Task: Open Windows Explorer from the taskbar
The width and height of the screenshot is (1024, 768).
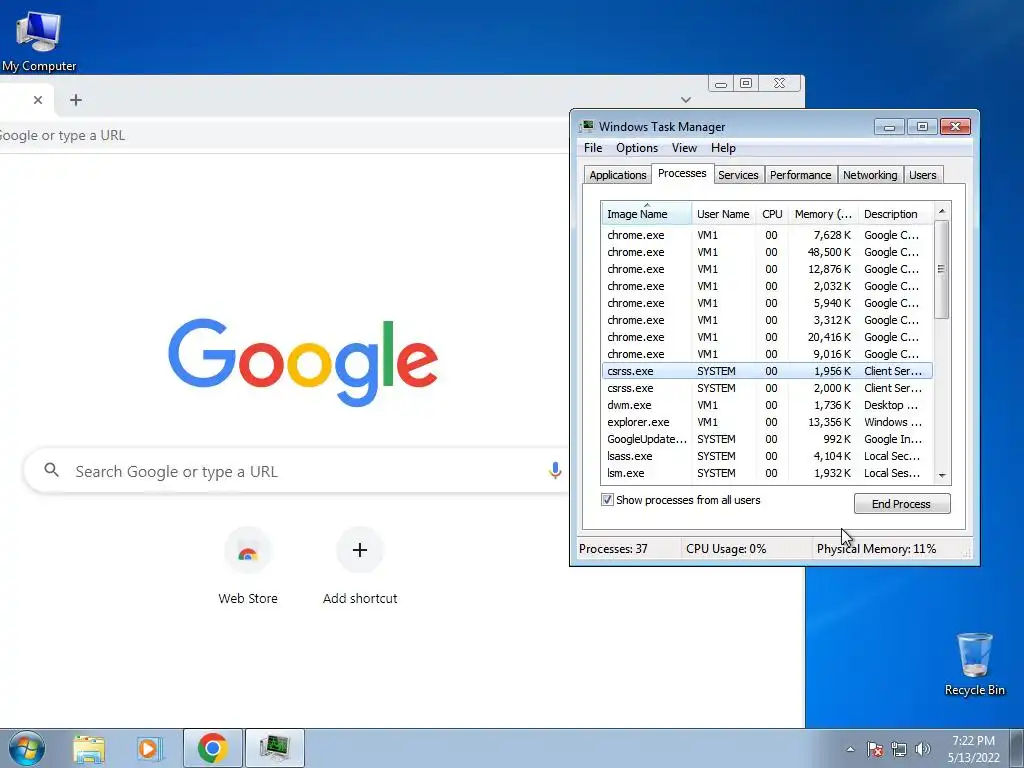Action: [89, 748]
